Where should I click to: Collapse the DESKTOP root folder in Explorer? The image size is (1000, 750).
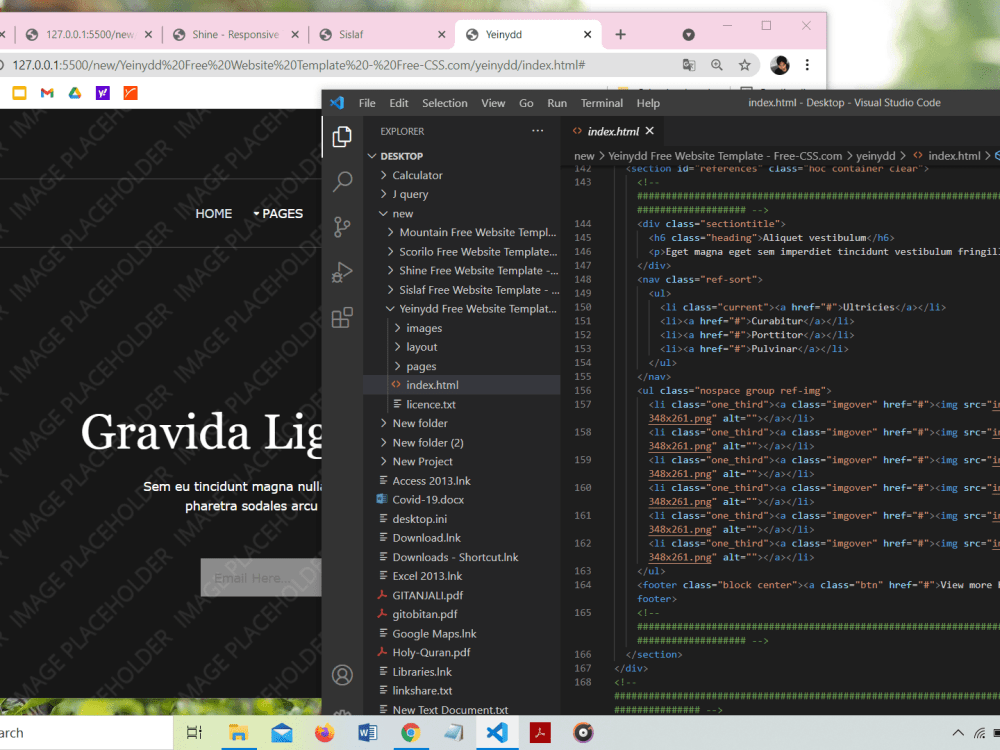pyautogui.click(x=372, y=156)
